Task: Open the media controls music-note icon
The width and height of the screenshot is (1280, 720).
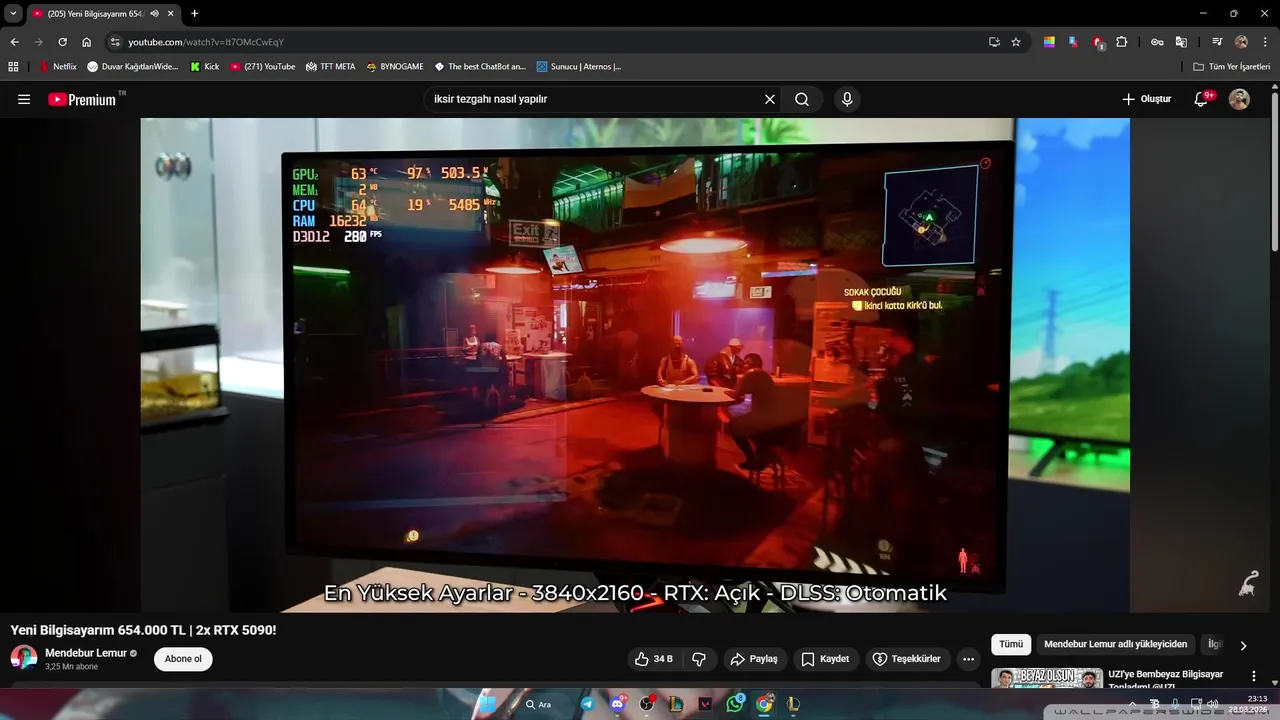Action: pos(1217,42)
